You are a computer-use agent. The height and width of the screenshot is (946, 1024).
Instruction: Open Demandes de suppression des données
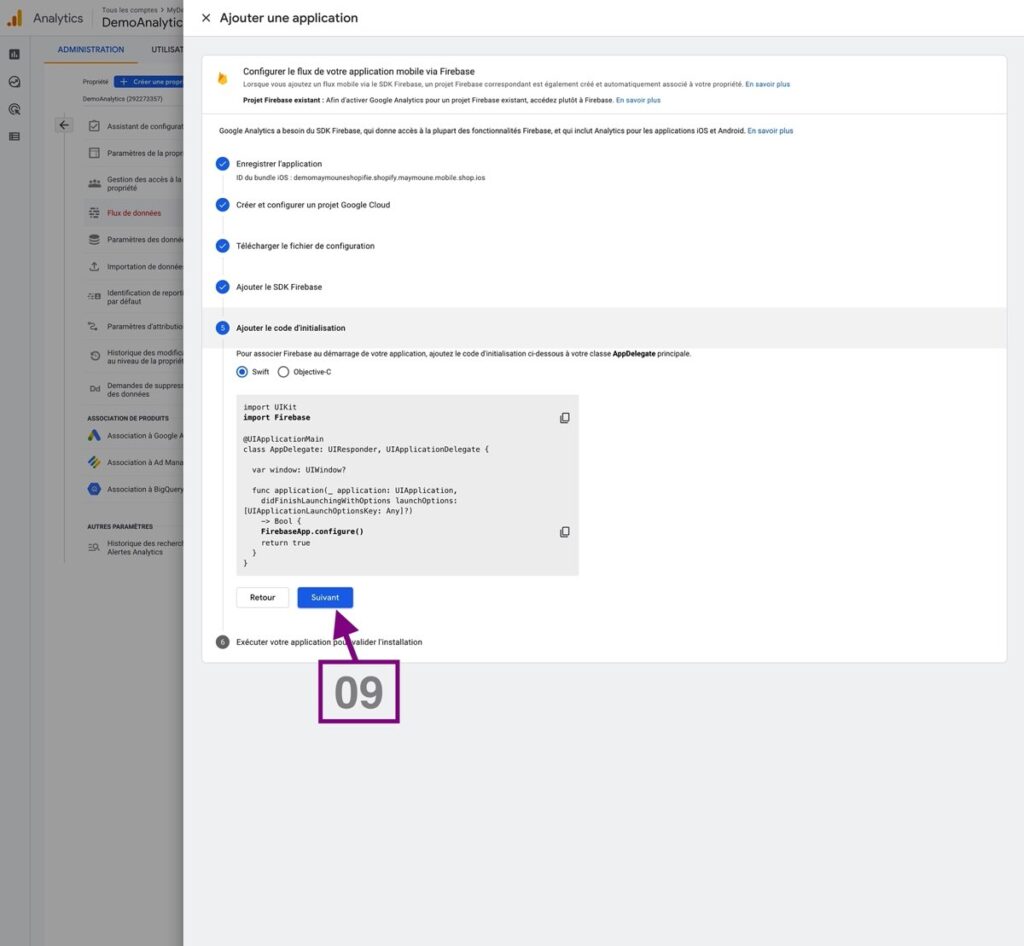pyautogui.click(x=135, y=390)
